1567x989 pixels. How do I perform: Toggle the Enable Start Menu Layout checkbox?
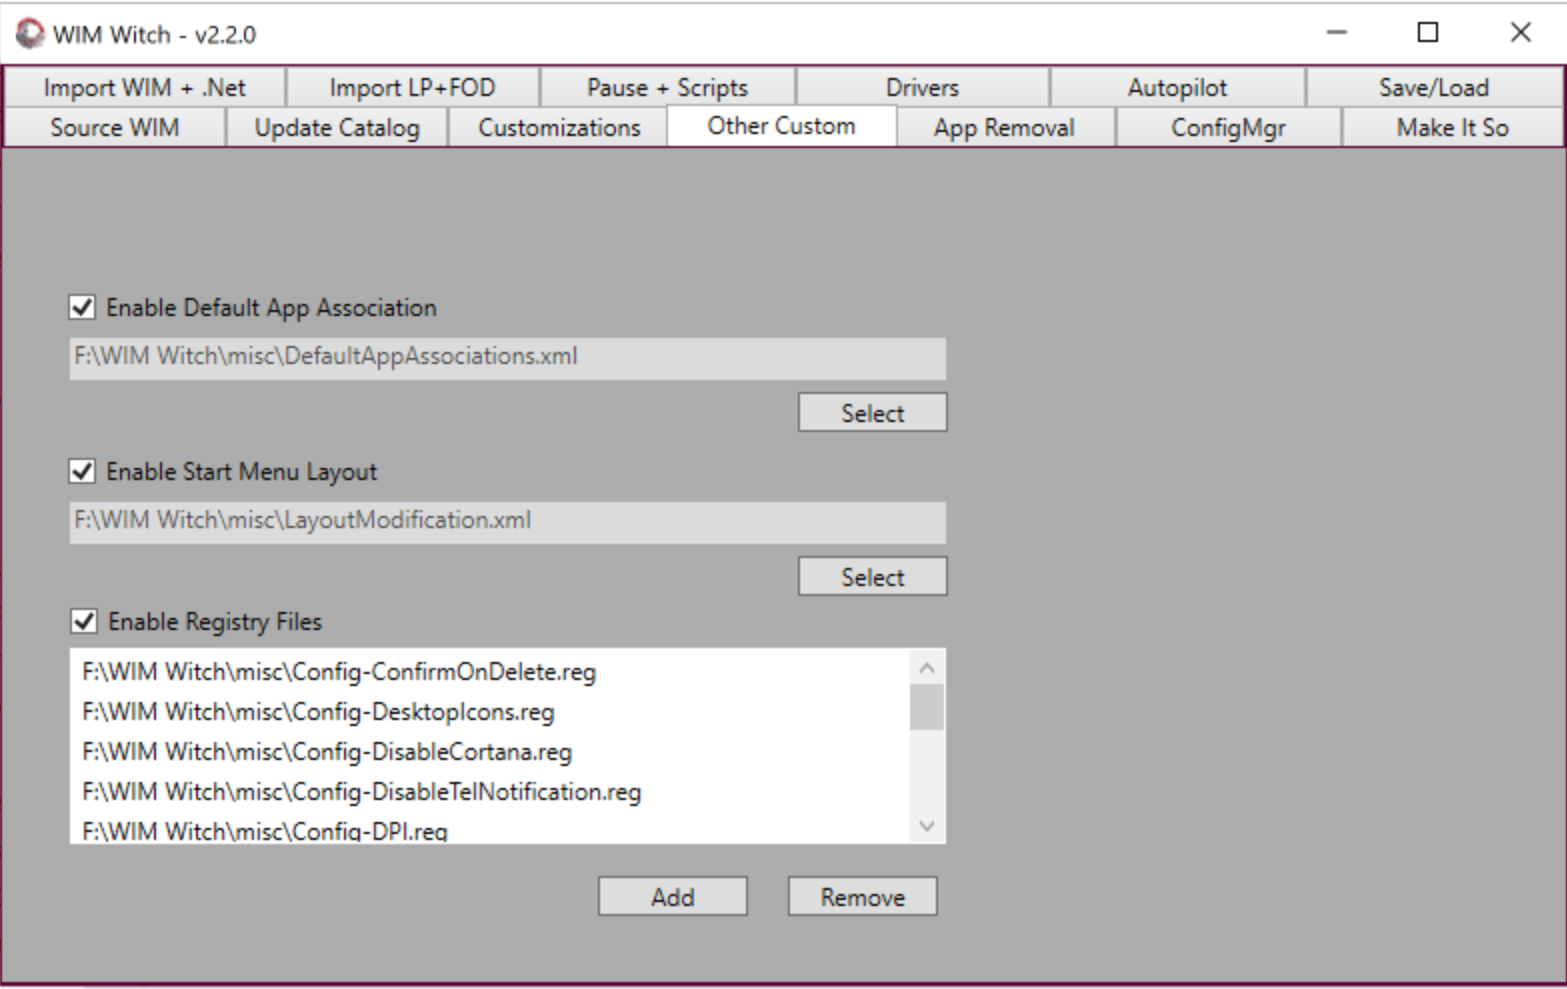tap(83, 472)
